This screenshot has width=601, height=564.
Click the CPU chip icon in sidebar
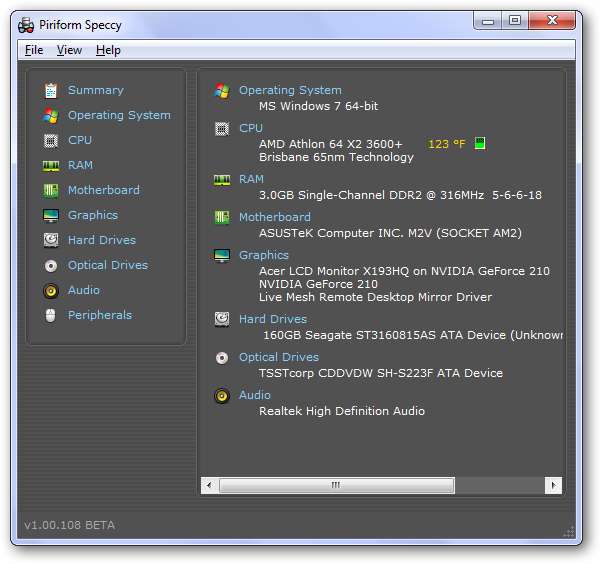(50, 140)
